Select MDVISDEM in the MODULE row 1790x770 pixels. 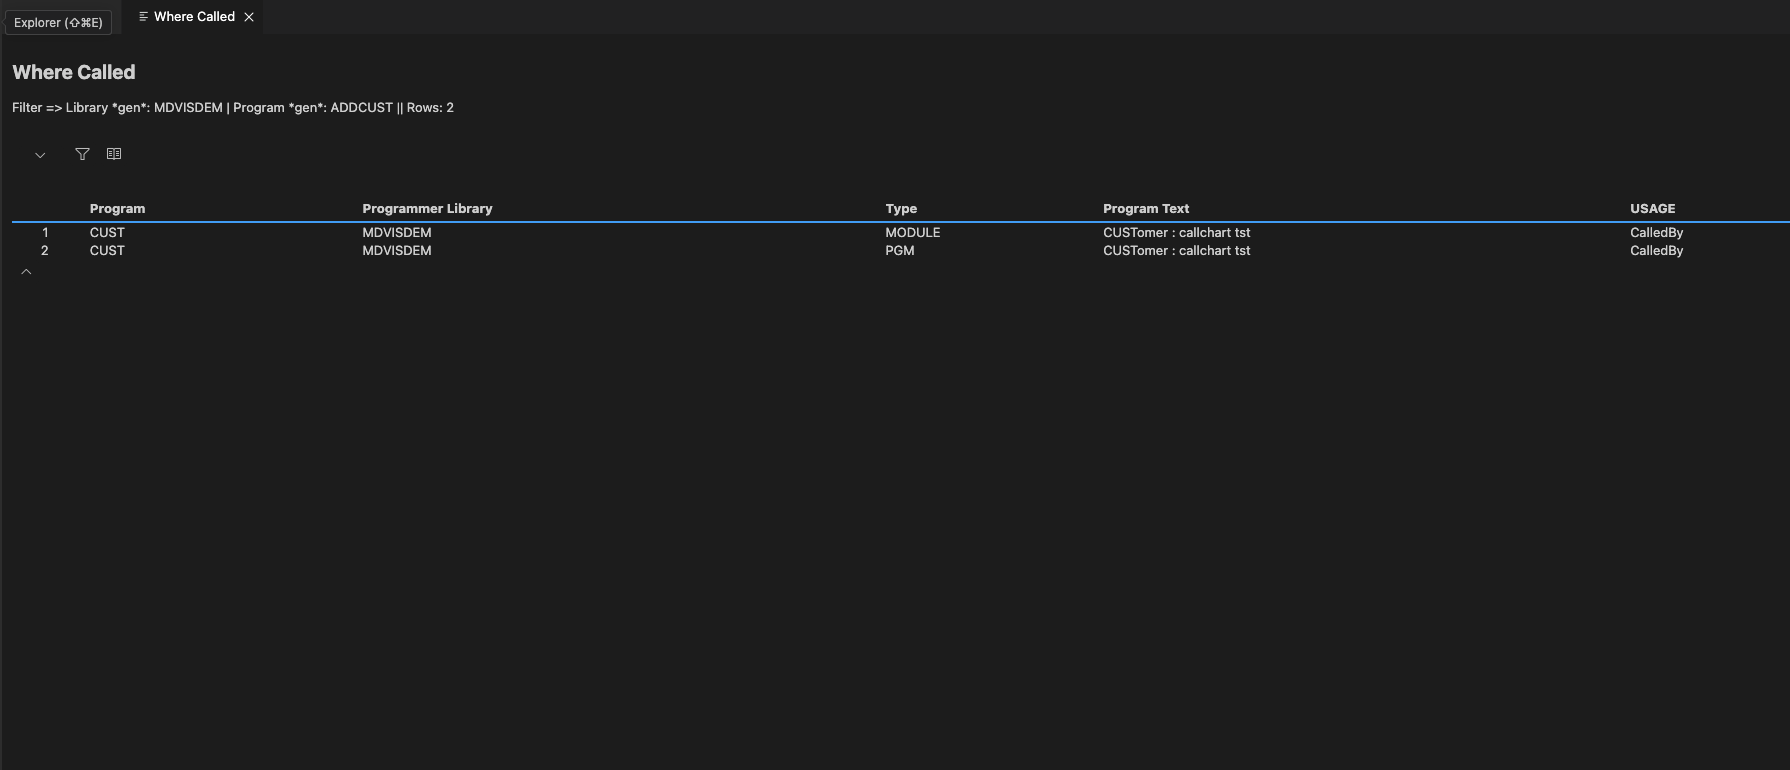(397, 233)
